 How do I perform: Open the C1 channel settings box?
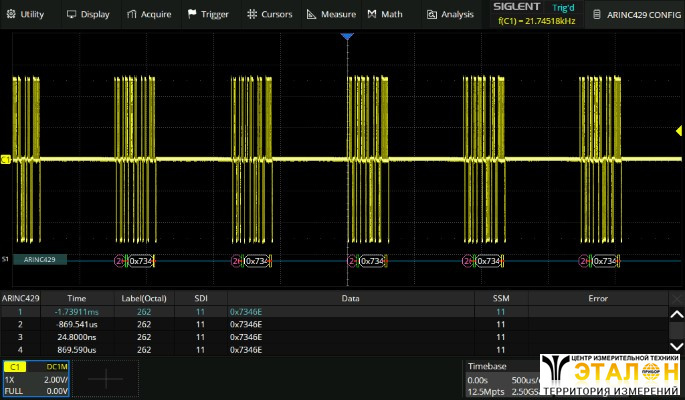pyautogui.click(x=36, y=378)
